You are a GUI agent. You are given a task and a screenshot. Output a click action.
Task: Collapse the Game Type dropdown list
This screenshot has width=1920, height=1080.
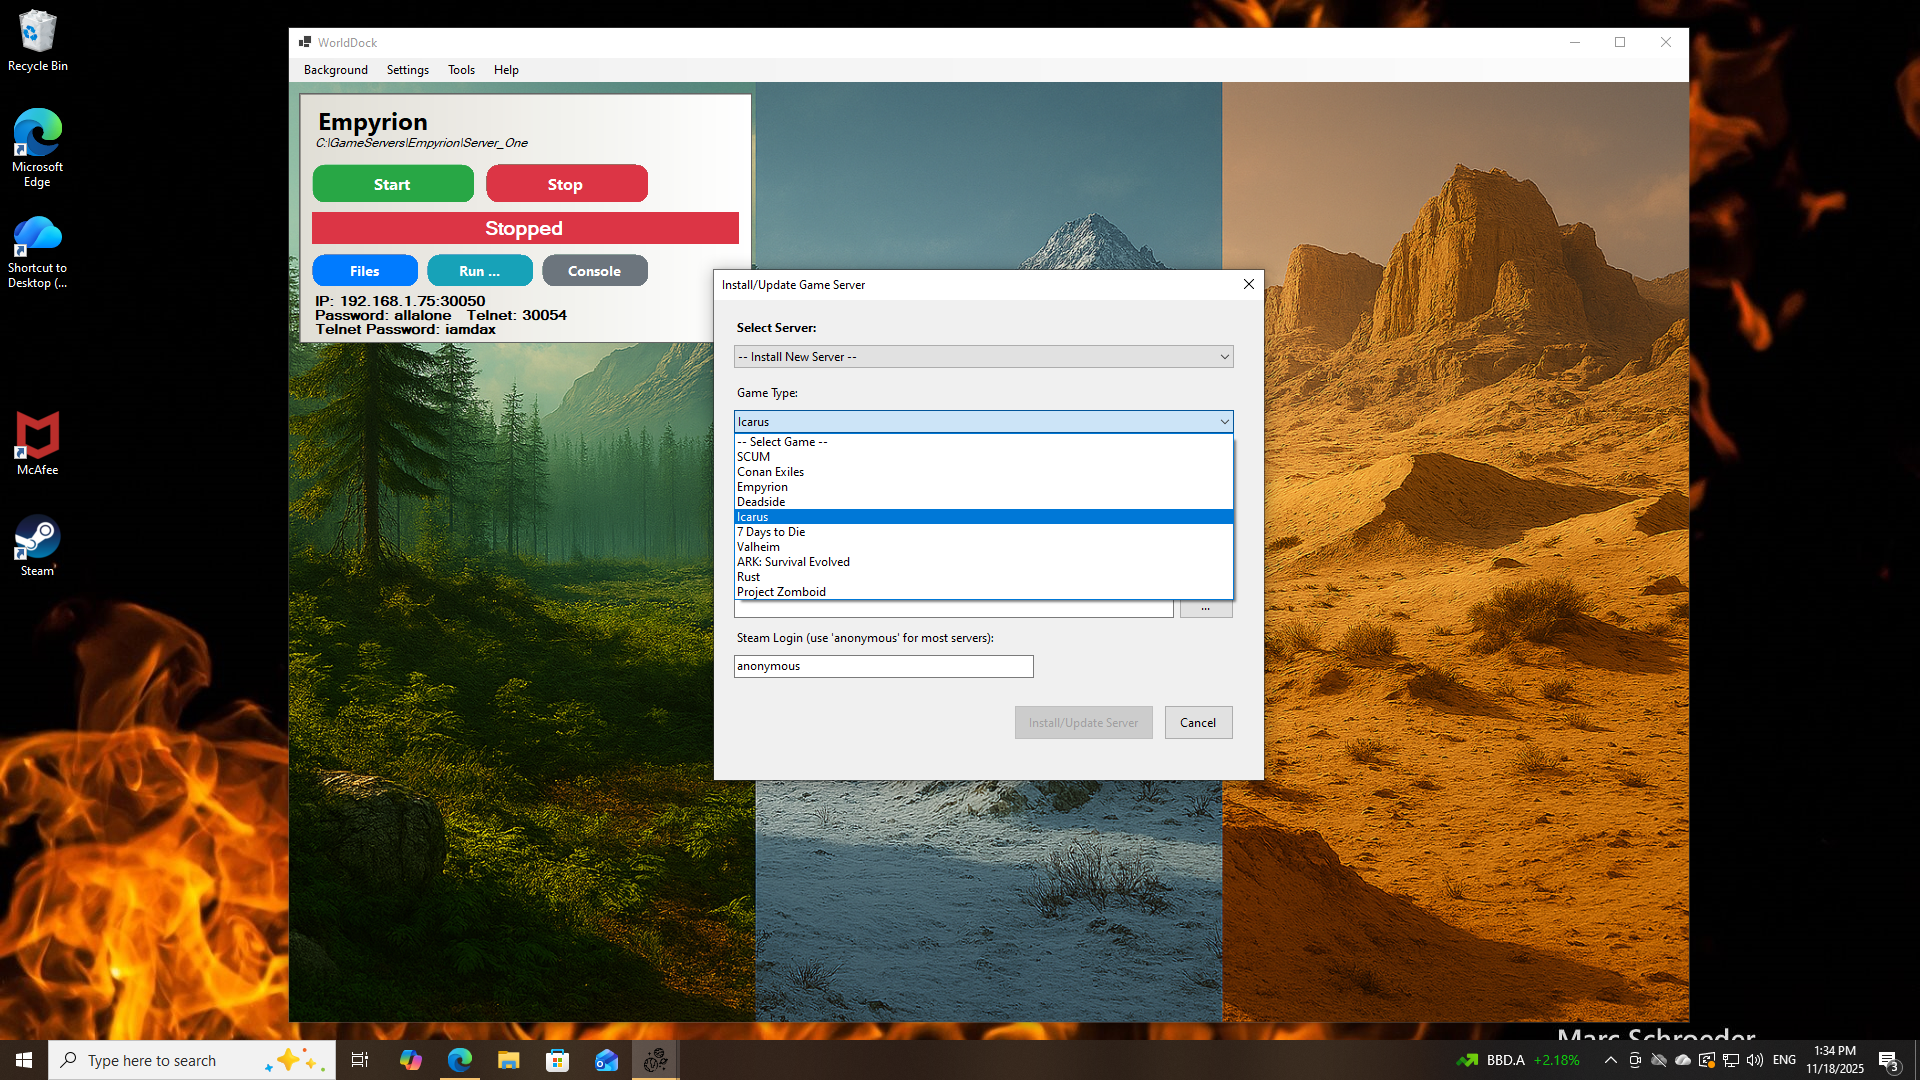coord(1224,421)
